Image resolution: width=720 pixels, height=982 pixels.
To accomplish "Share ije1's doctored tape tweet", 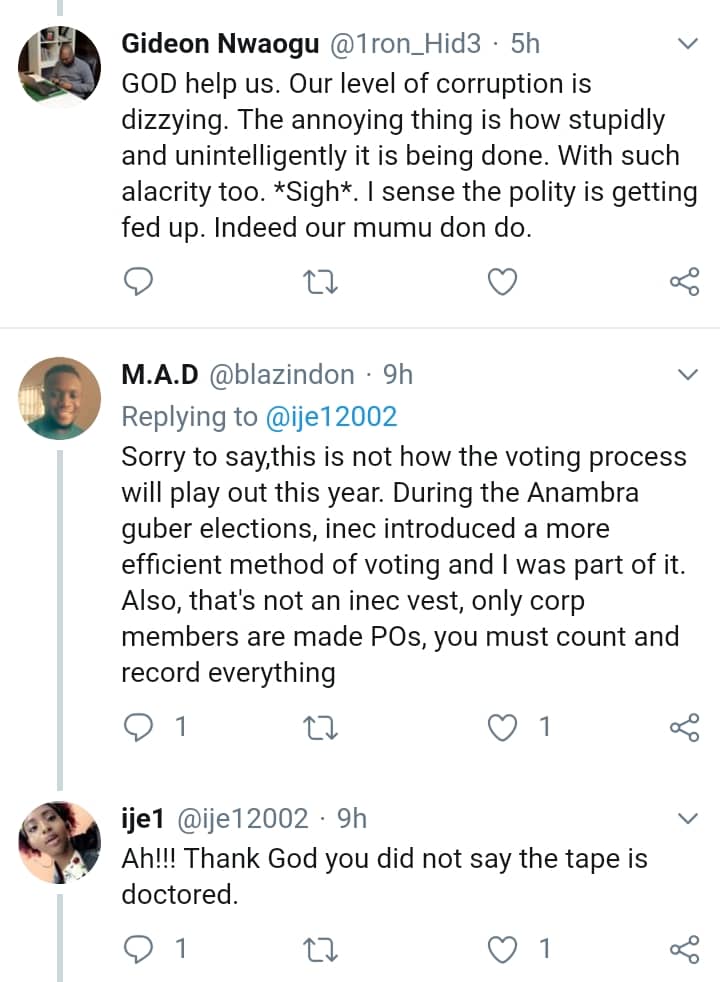I will coord(684,948).
